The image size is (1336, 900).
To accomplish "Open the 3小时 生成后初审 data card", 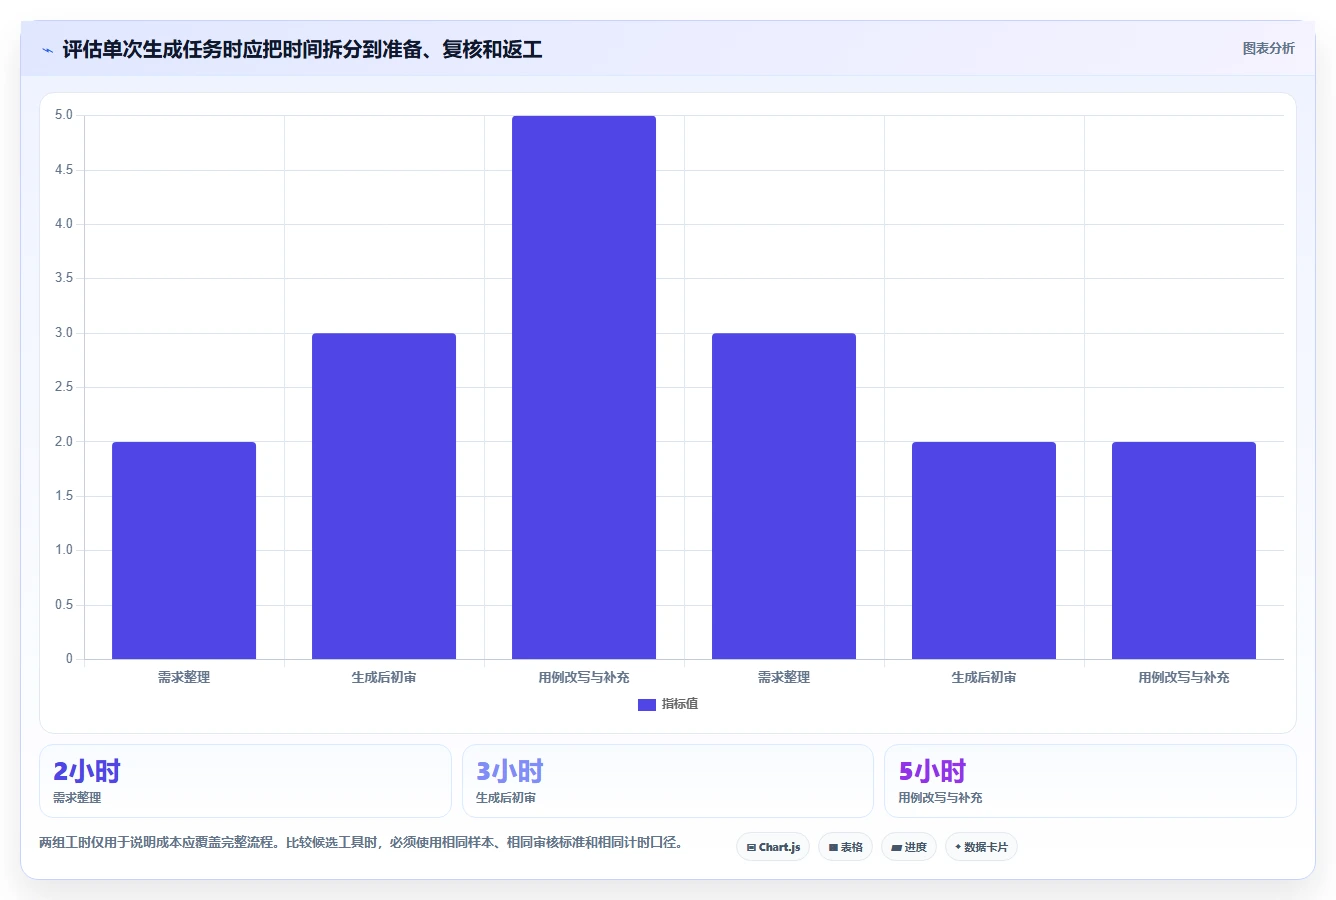I will [668, 781].
